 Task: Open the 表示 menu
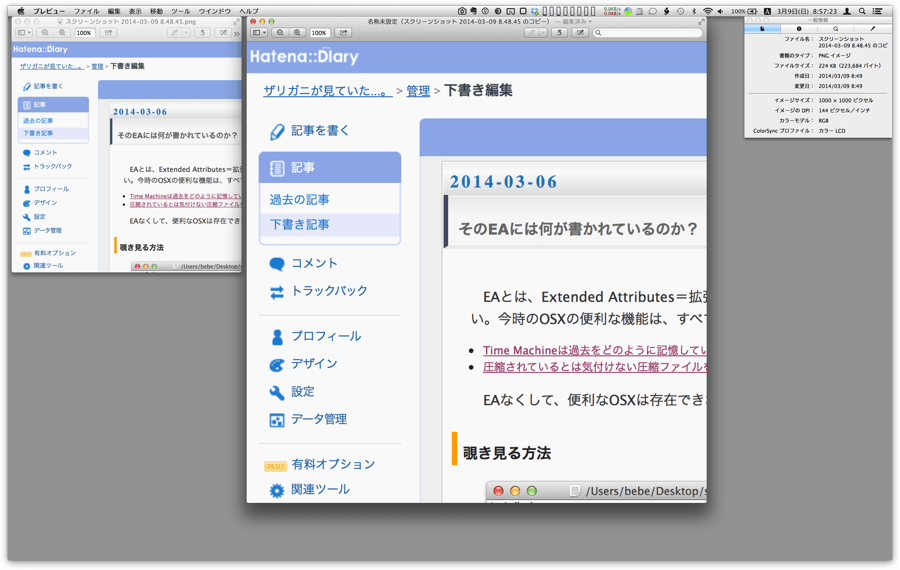pos(135,11)
